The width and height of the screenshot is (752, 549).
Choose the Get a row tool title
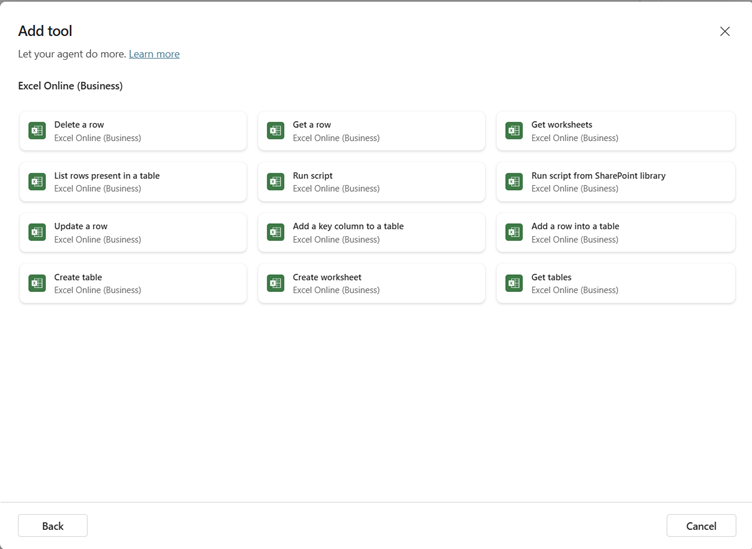(312, 125)
